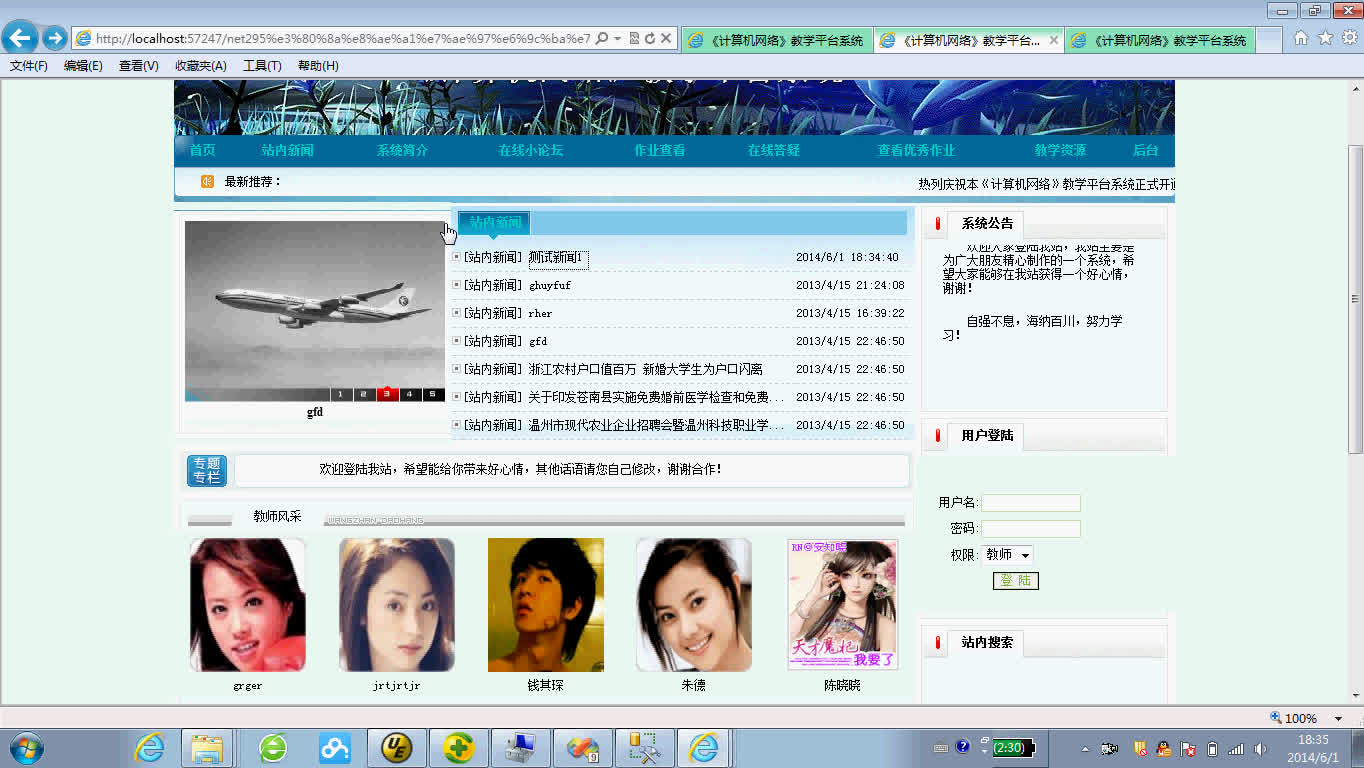Click the orange speaker icon beside 最新推荐
This screenshot has height=768, width=1364.
pyautogui.click(x=207, y=182)
